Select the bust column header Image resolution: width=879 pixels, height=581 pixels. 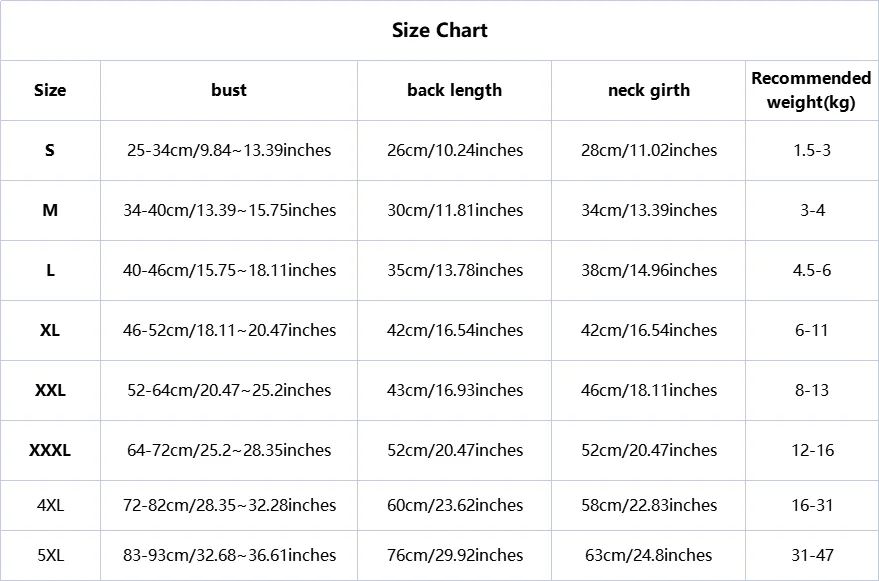tap(229, 90)
